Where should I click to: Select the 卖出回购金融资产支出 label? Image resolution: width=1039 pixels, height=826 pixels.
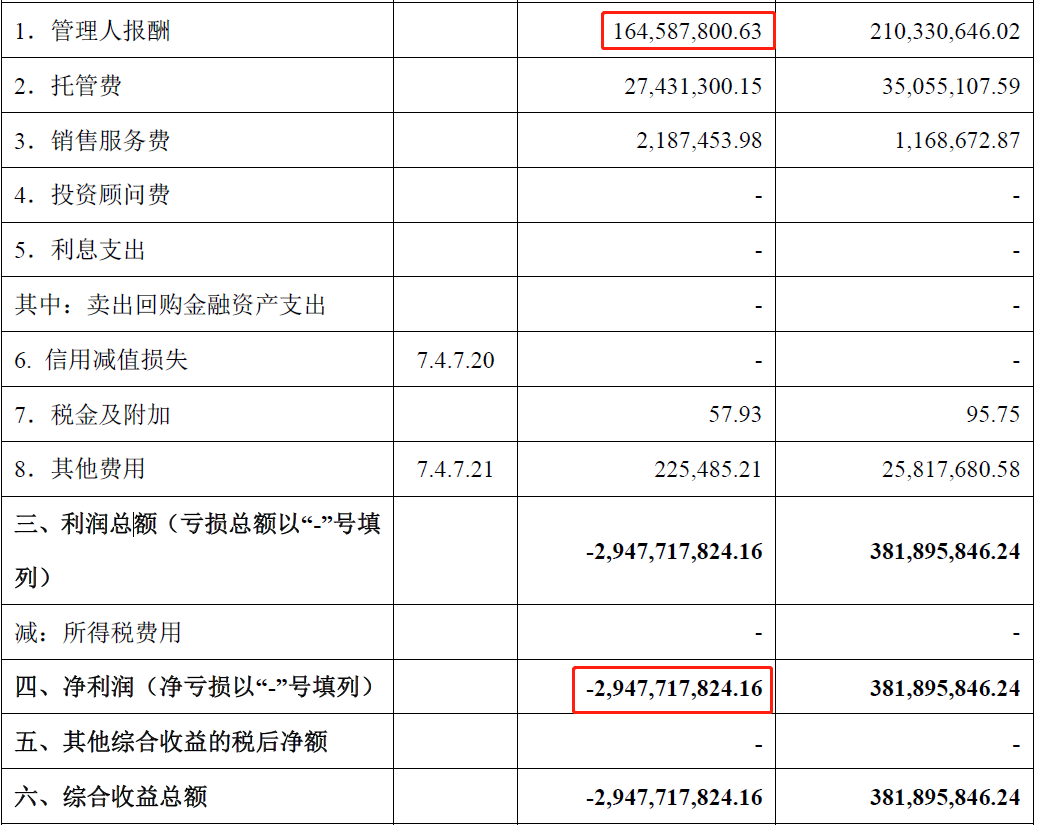170,305
